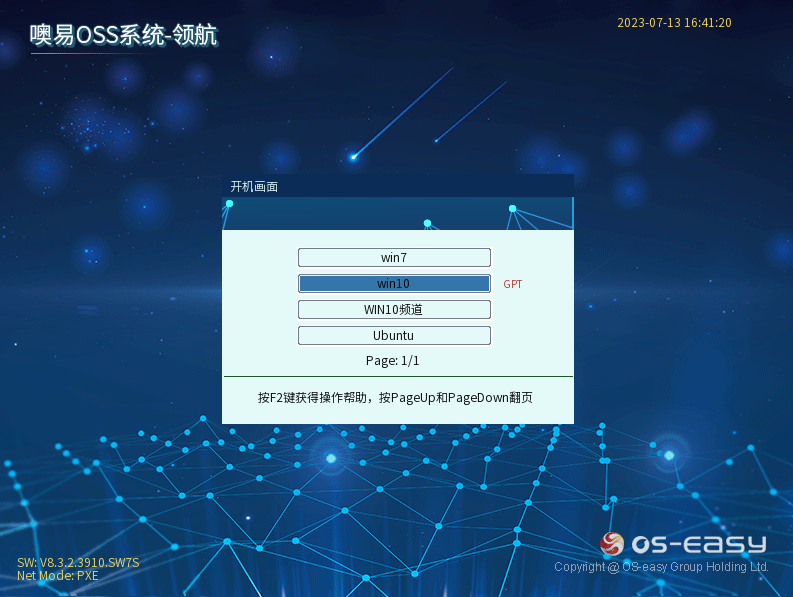
Task: Click the green separator line above help text
Action: coord(397,377)
